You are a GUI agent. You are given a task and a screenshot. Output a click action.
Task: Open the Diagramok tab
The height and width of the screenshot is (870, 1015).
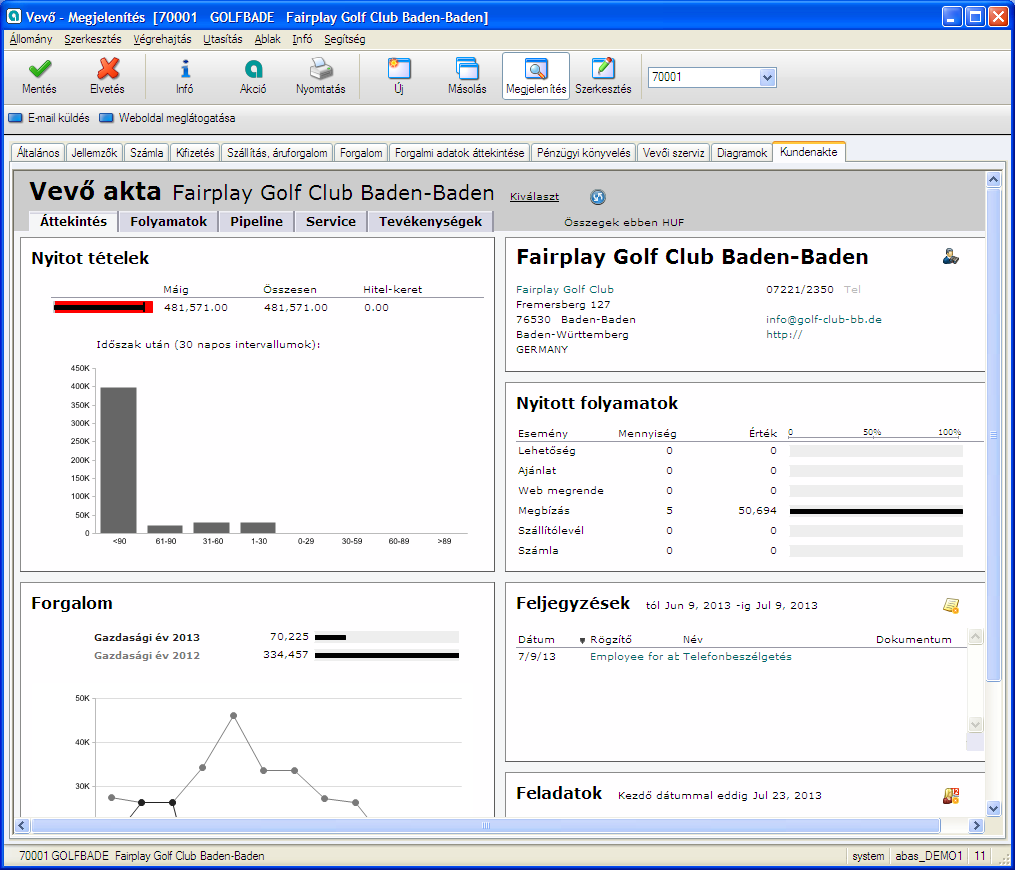click(x=742, y=153)
